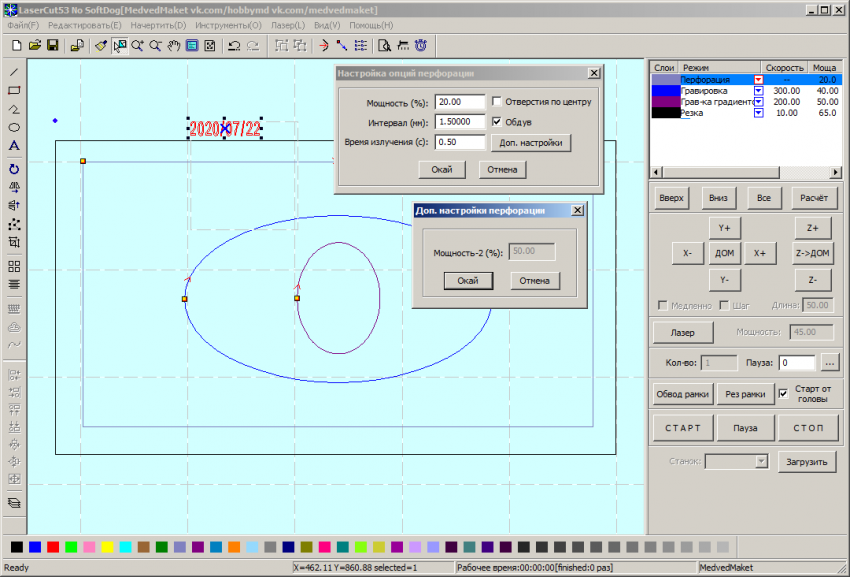This screenshot has width=850, height=577.
Task: Uncheck the 'Обдув' checkbox
Action: click(x=497, y=122)
